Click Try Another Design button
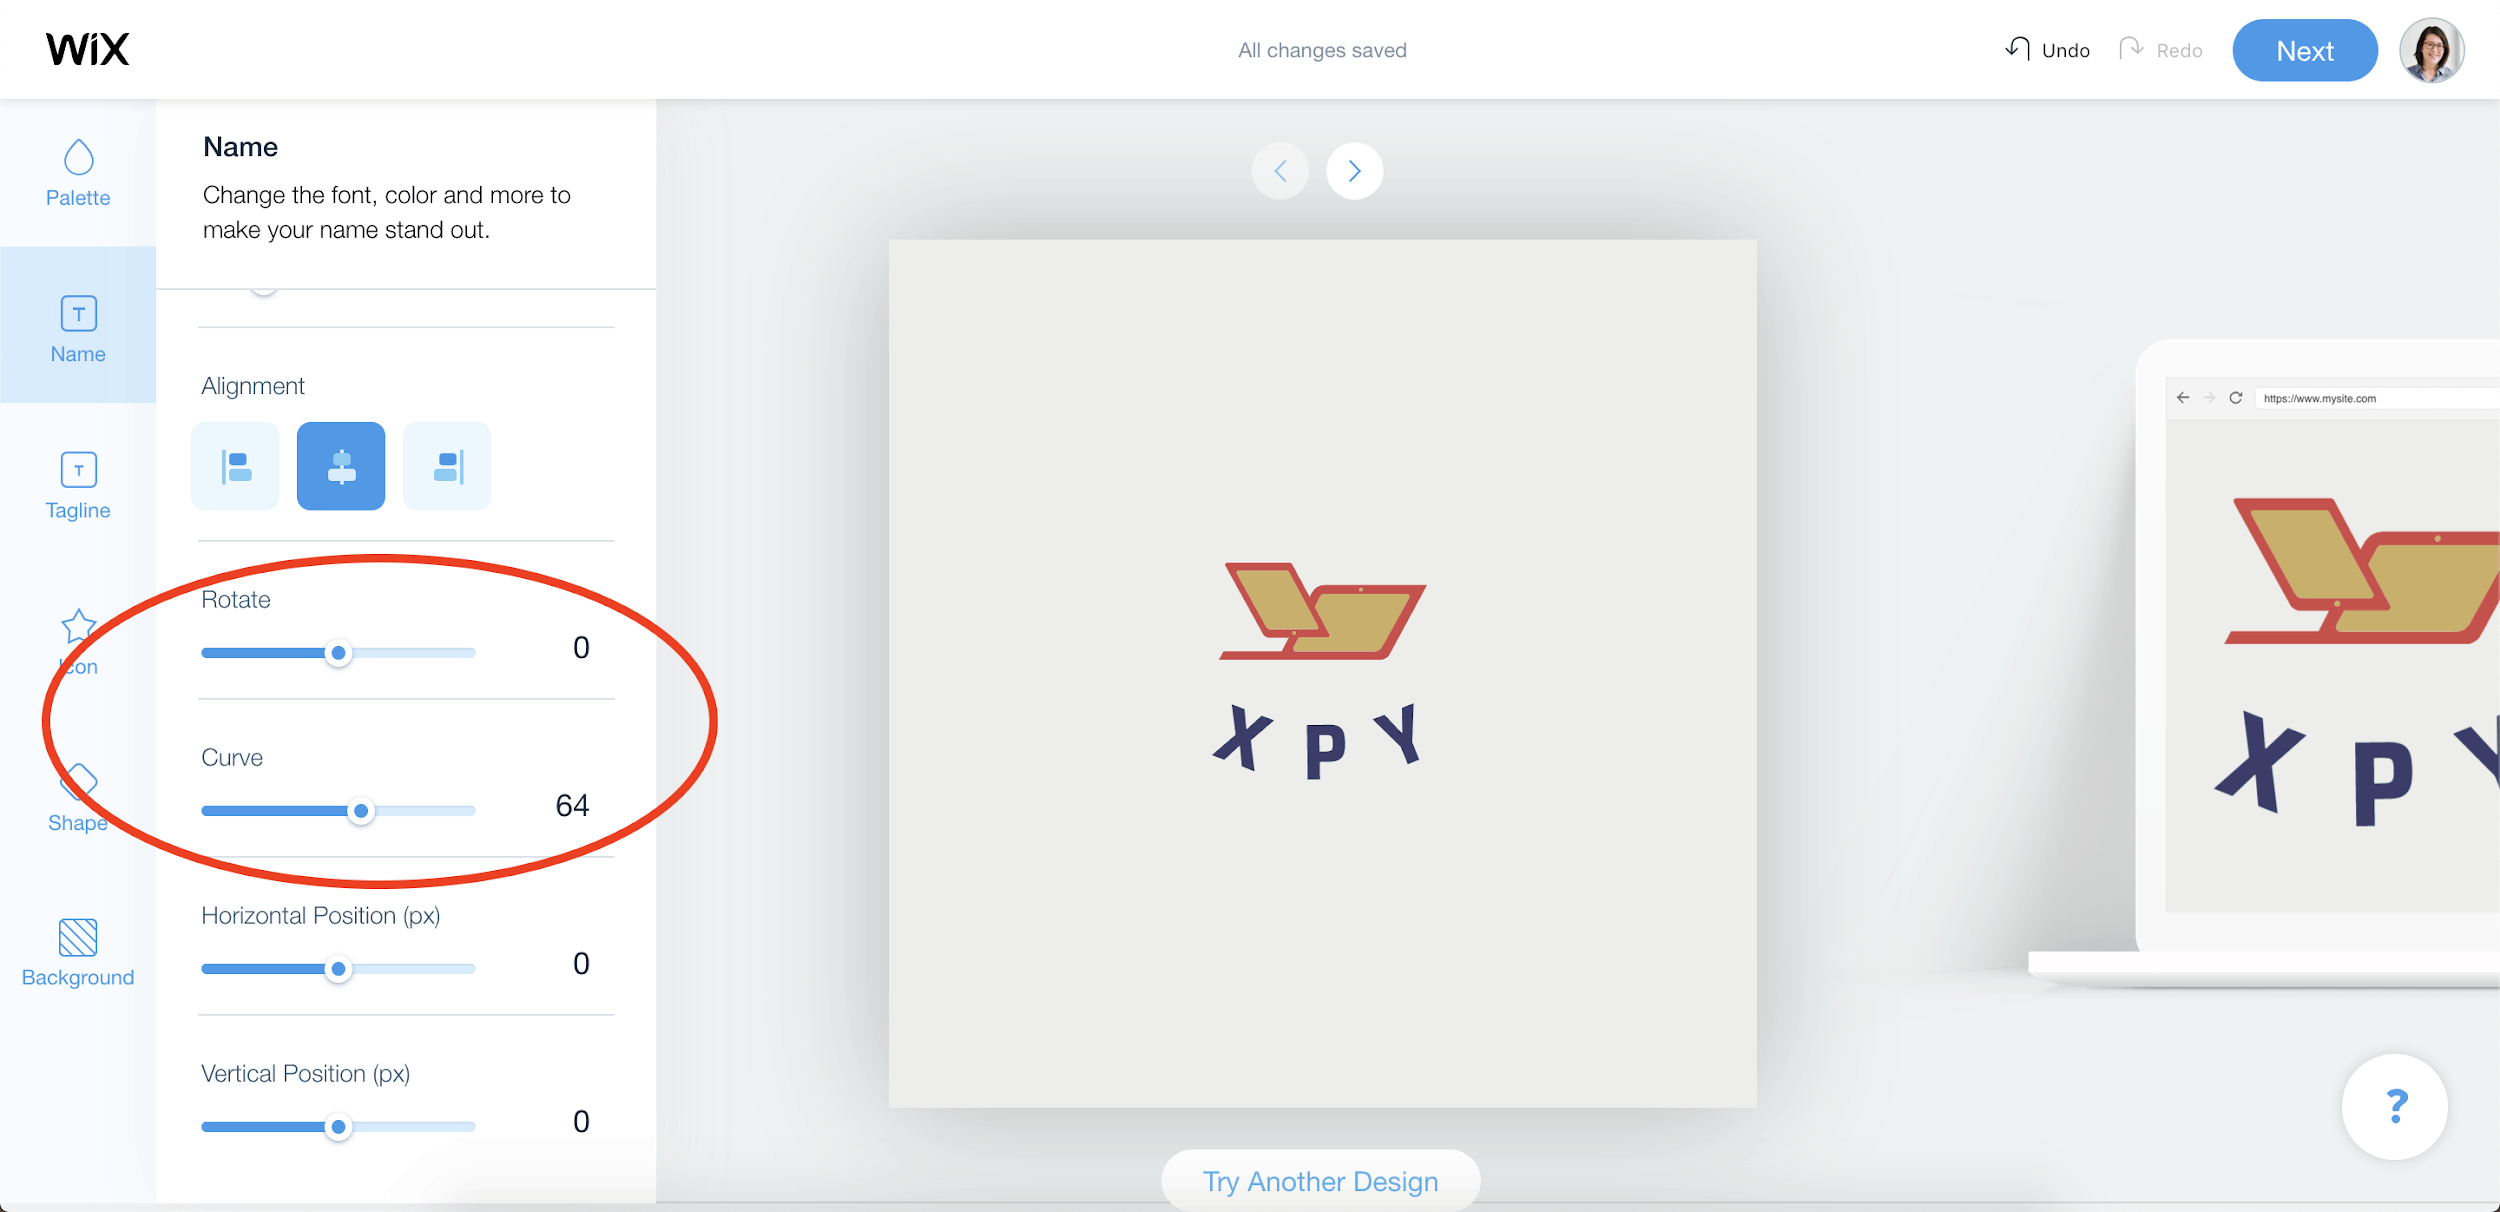The image size is (2500, 1212). [x=1320, y=1180]
